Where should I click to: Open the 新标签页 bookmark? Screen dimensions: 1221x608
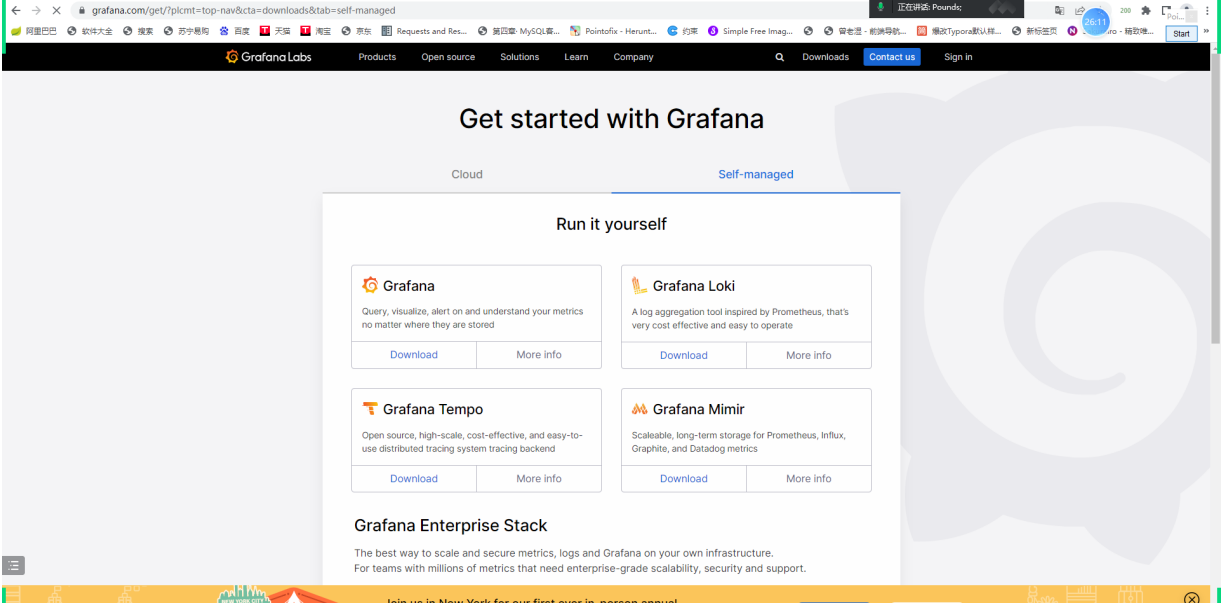coord(1035,31)
